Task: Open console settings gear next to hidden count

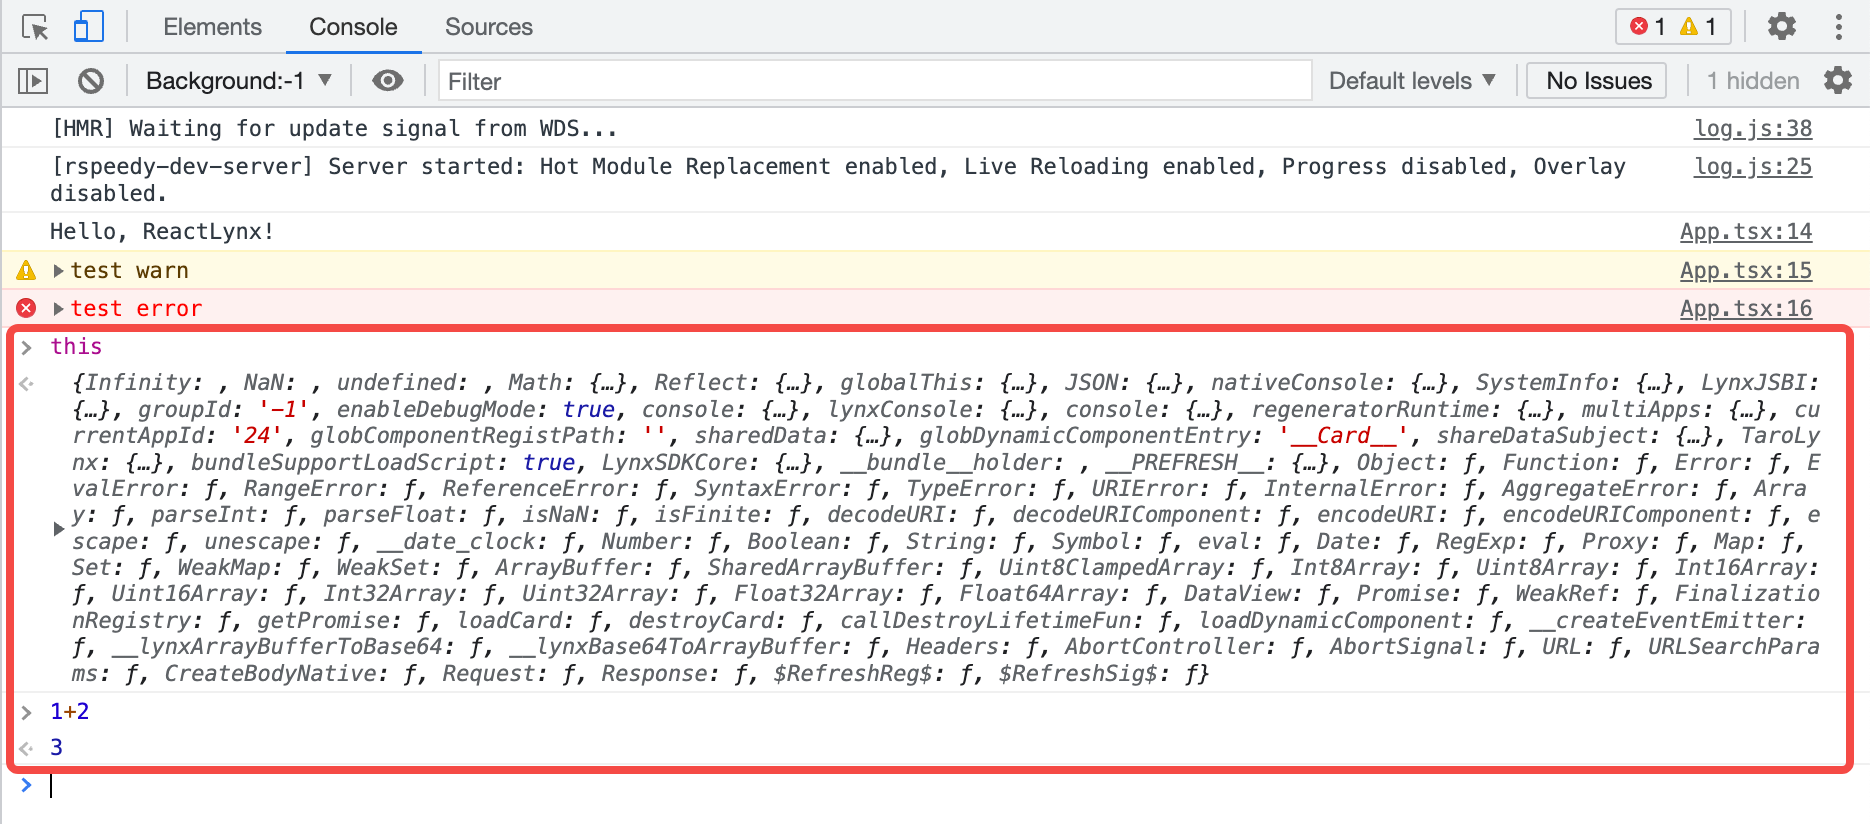Action: (1838, 81)
